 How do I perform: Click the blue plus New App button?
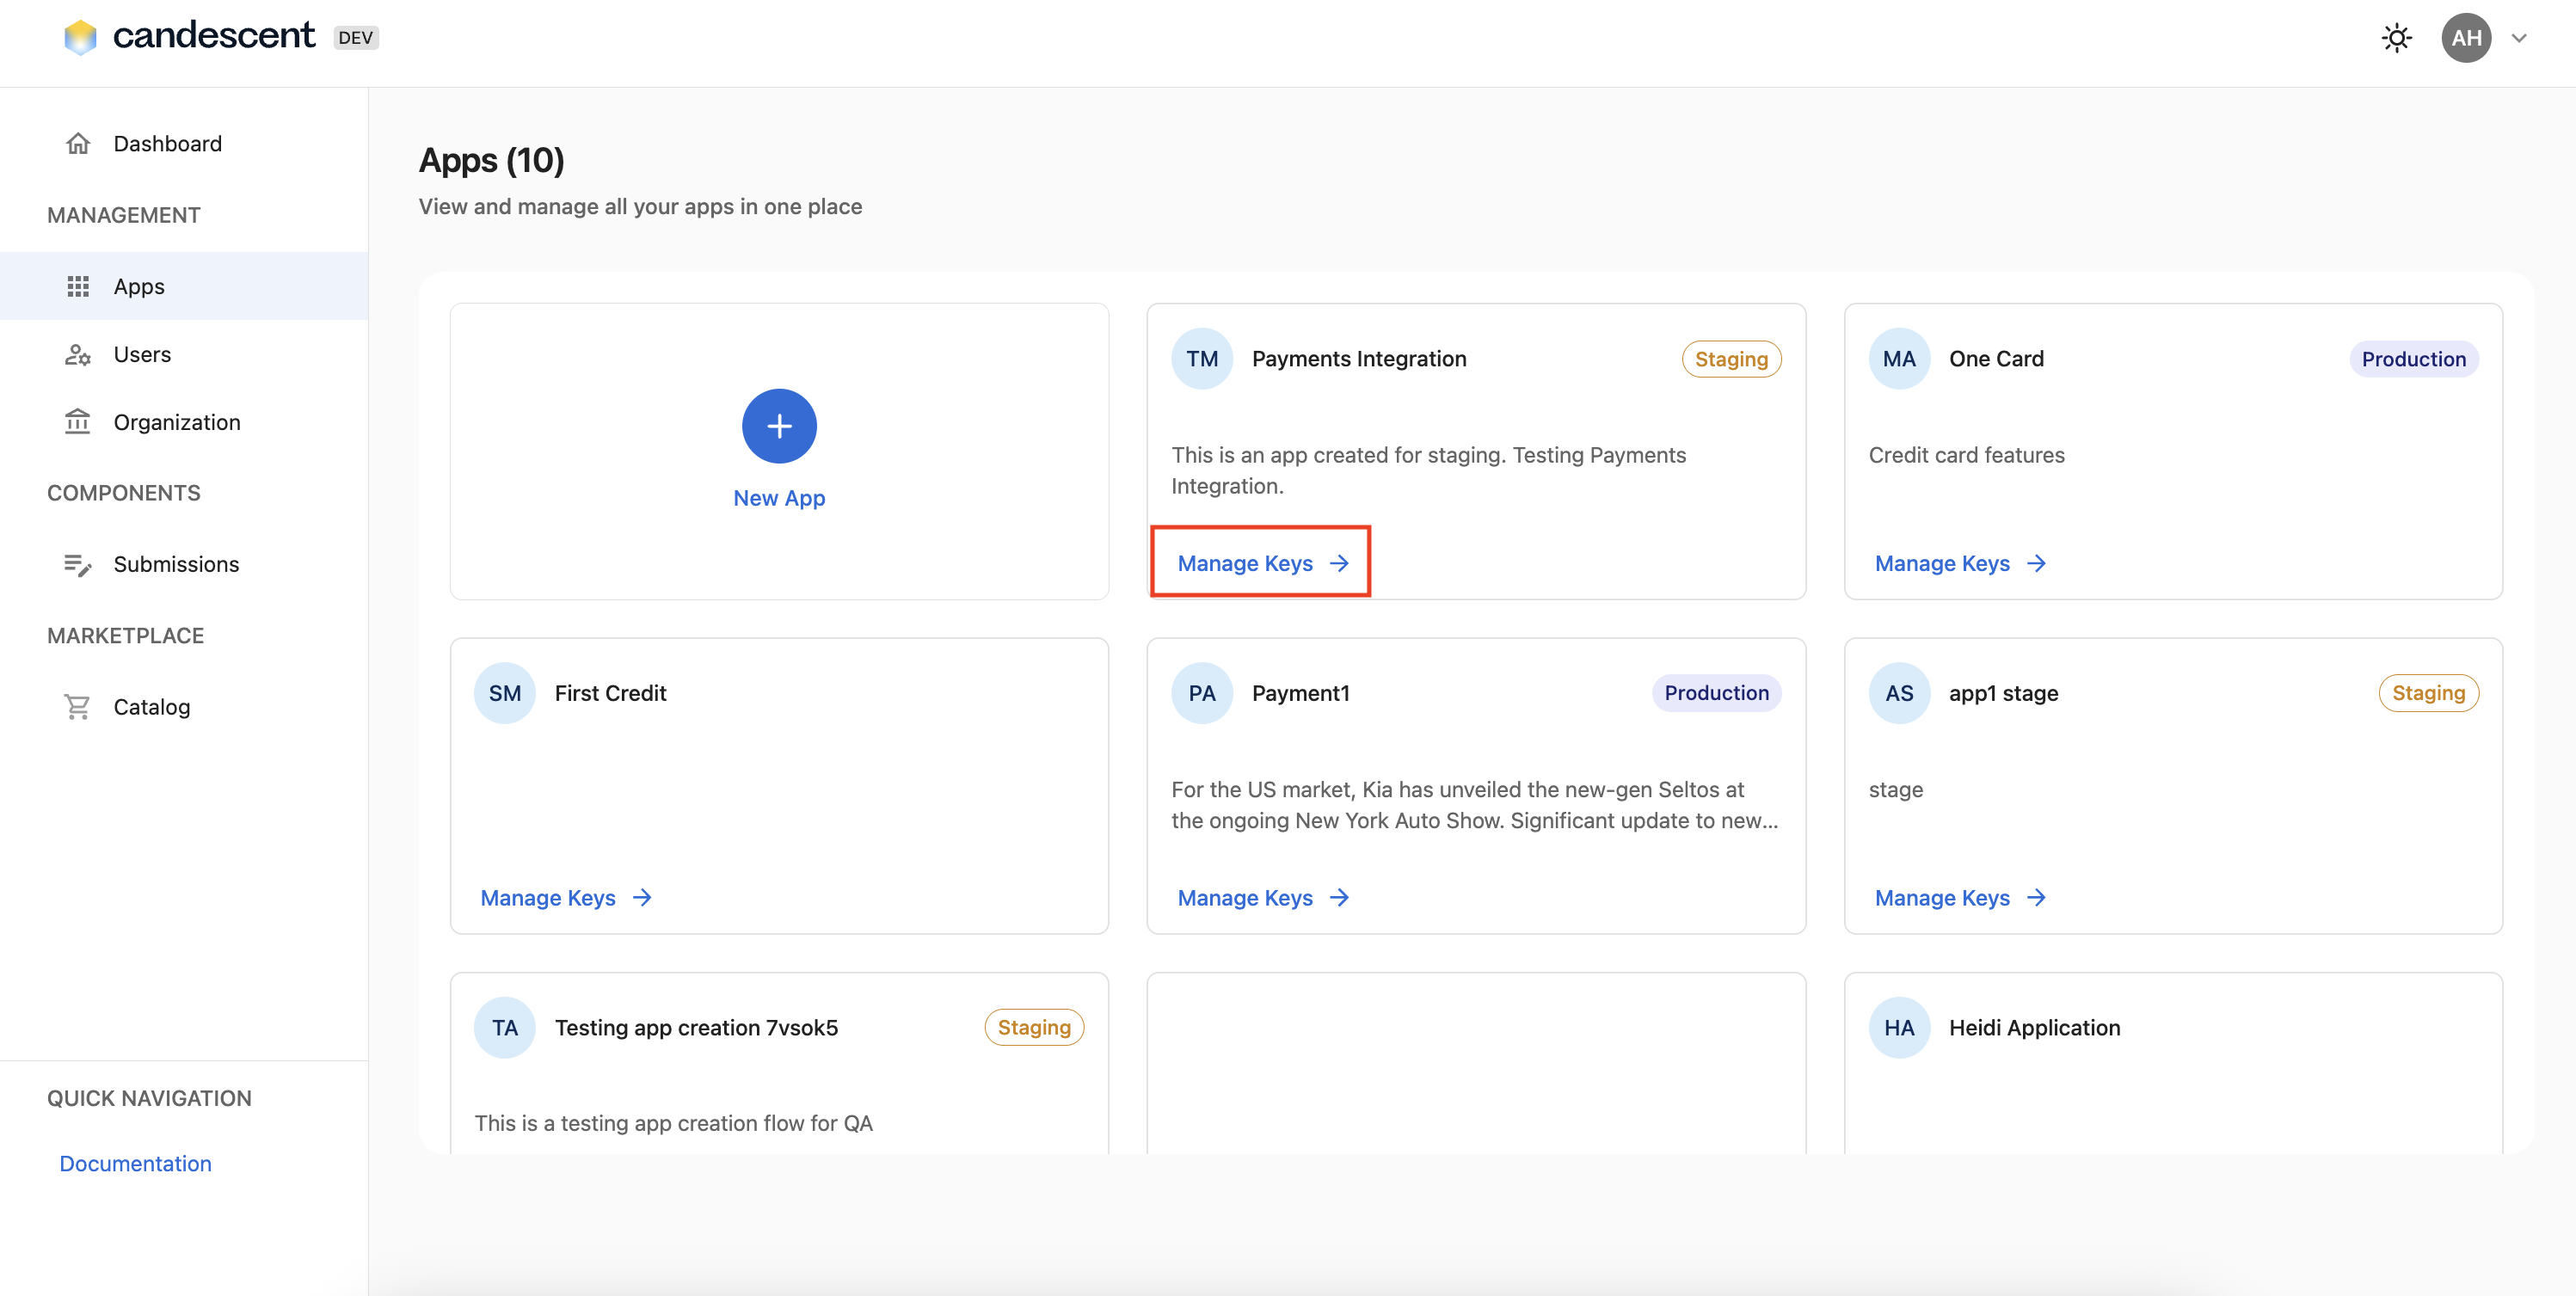point(779,426)
